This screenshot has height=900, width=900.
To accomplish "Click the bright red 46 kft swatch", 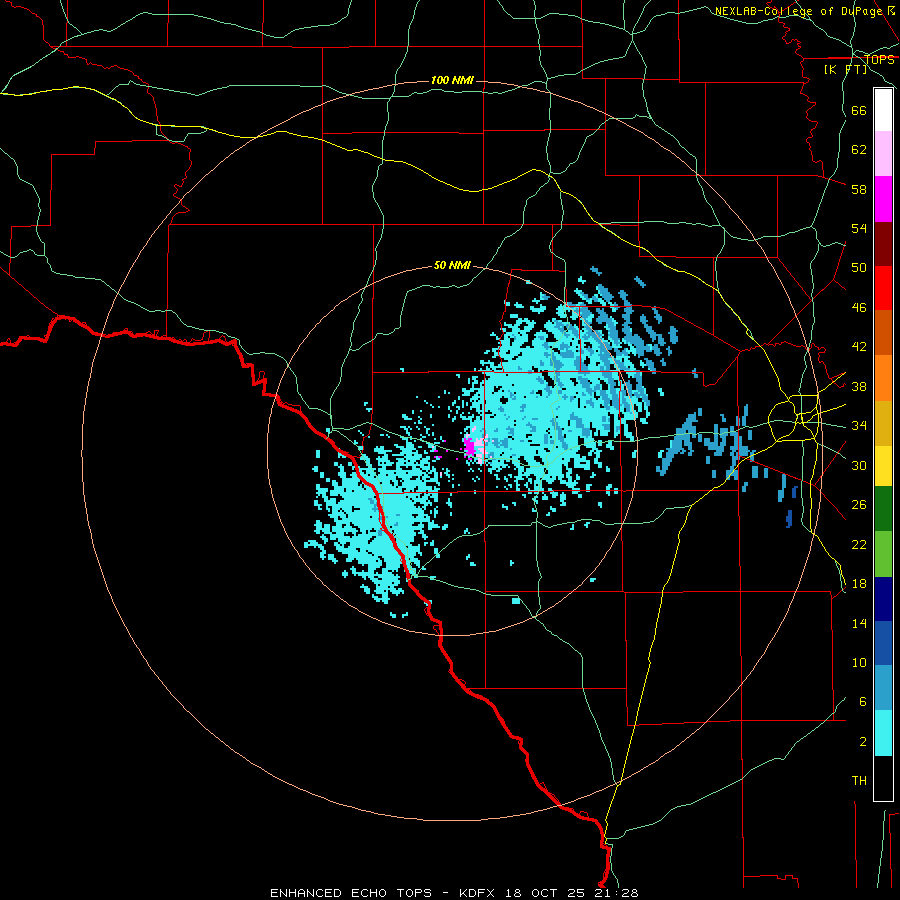I will pyautogui.click(x=883, y=288).
